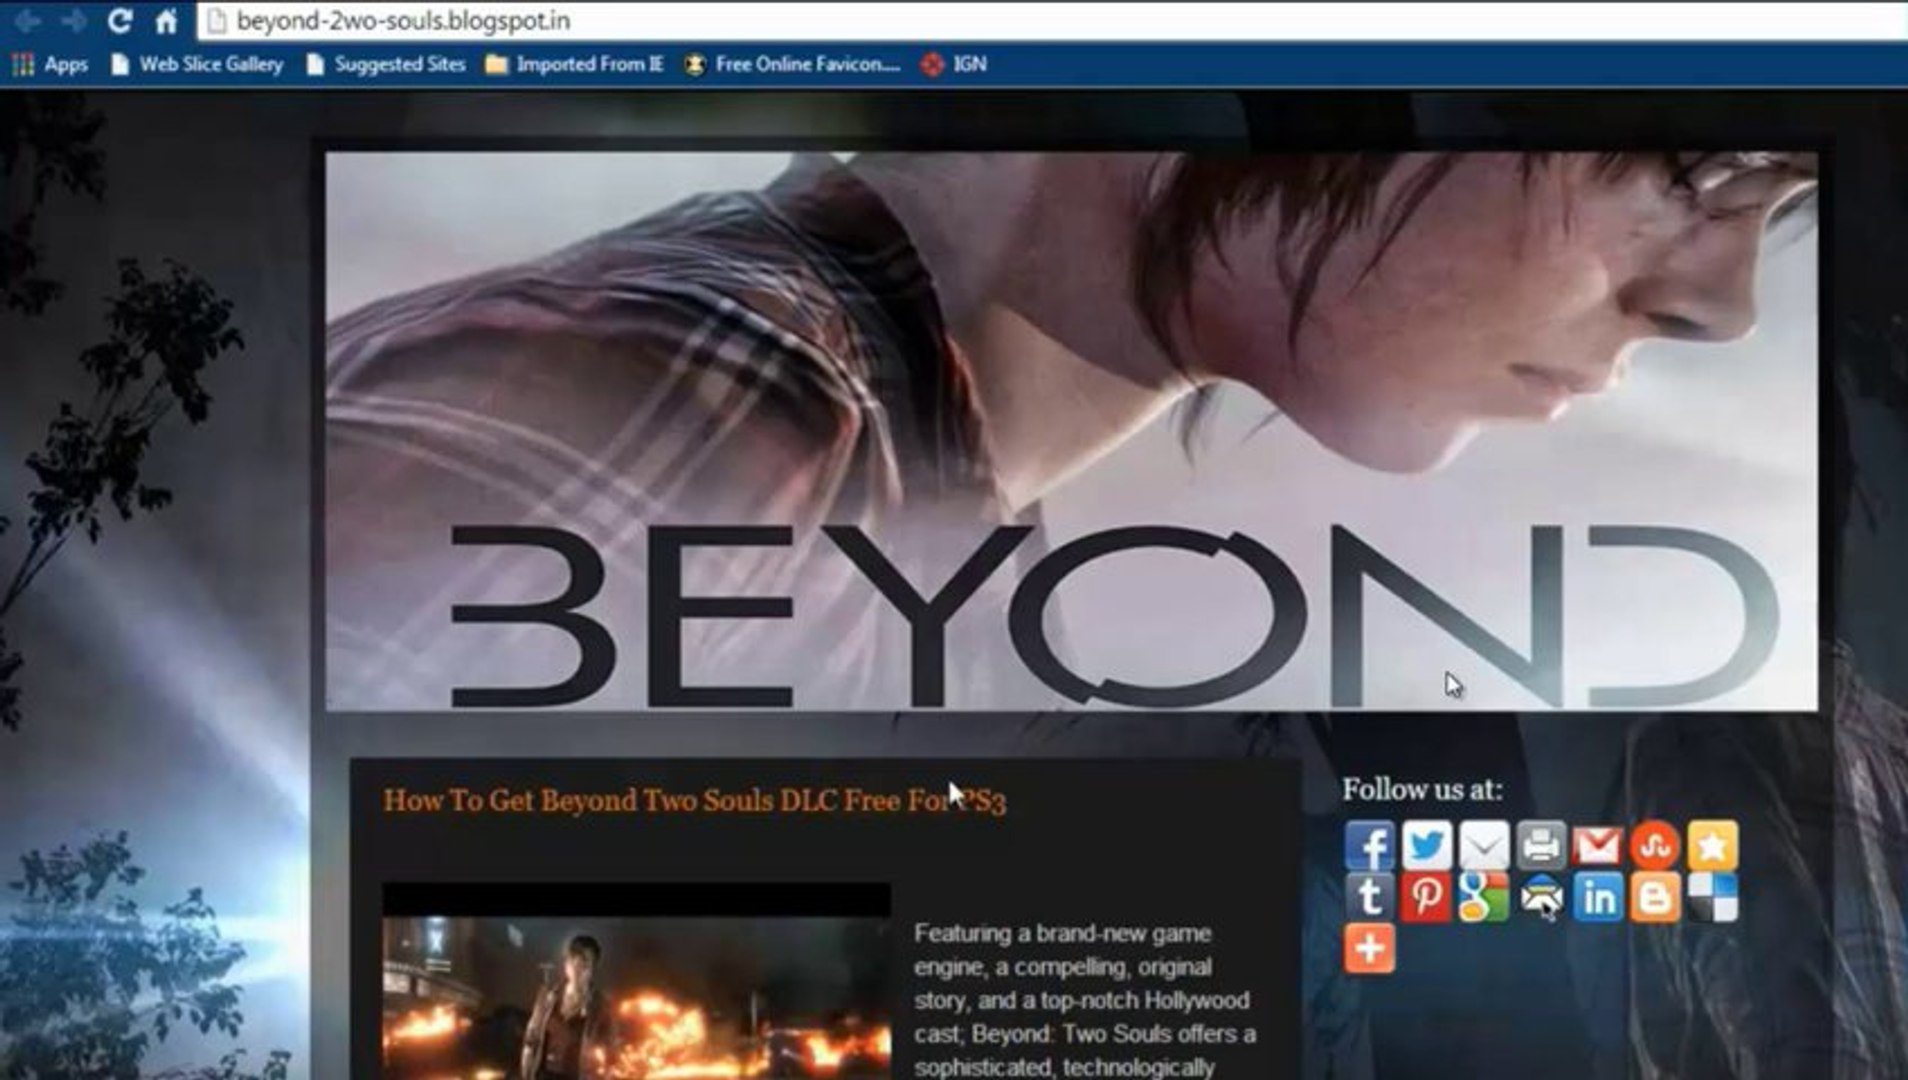
Task: Click the Google bookmark icon
Action: pyautogui.click(x=1484, y=897)
